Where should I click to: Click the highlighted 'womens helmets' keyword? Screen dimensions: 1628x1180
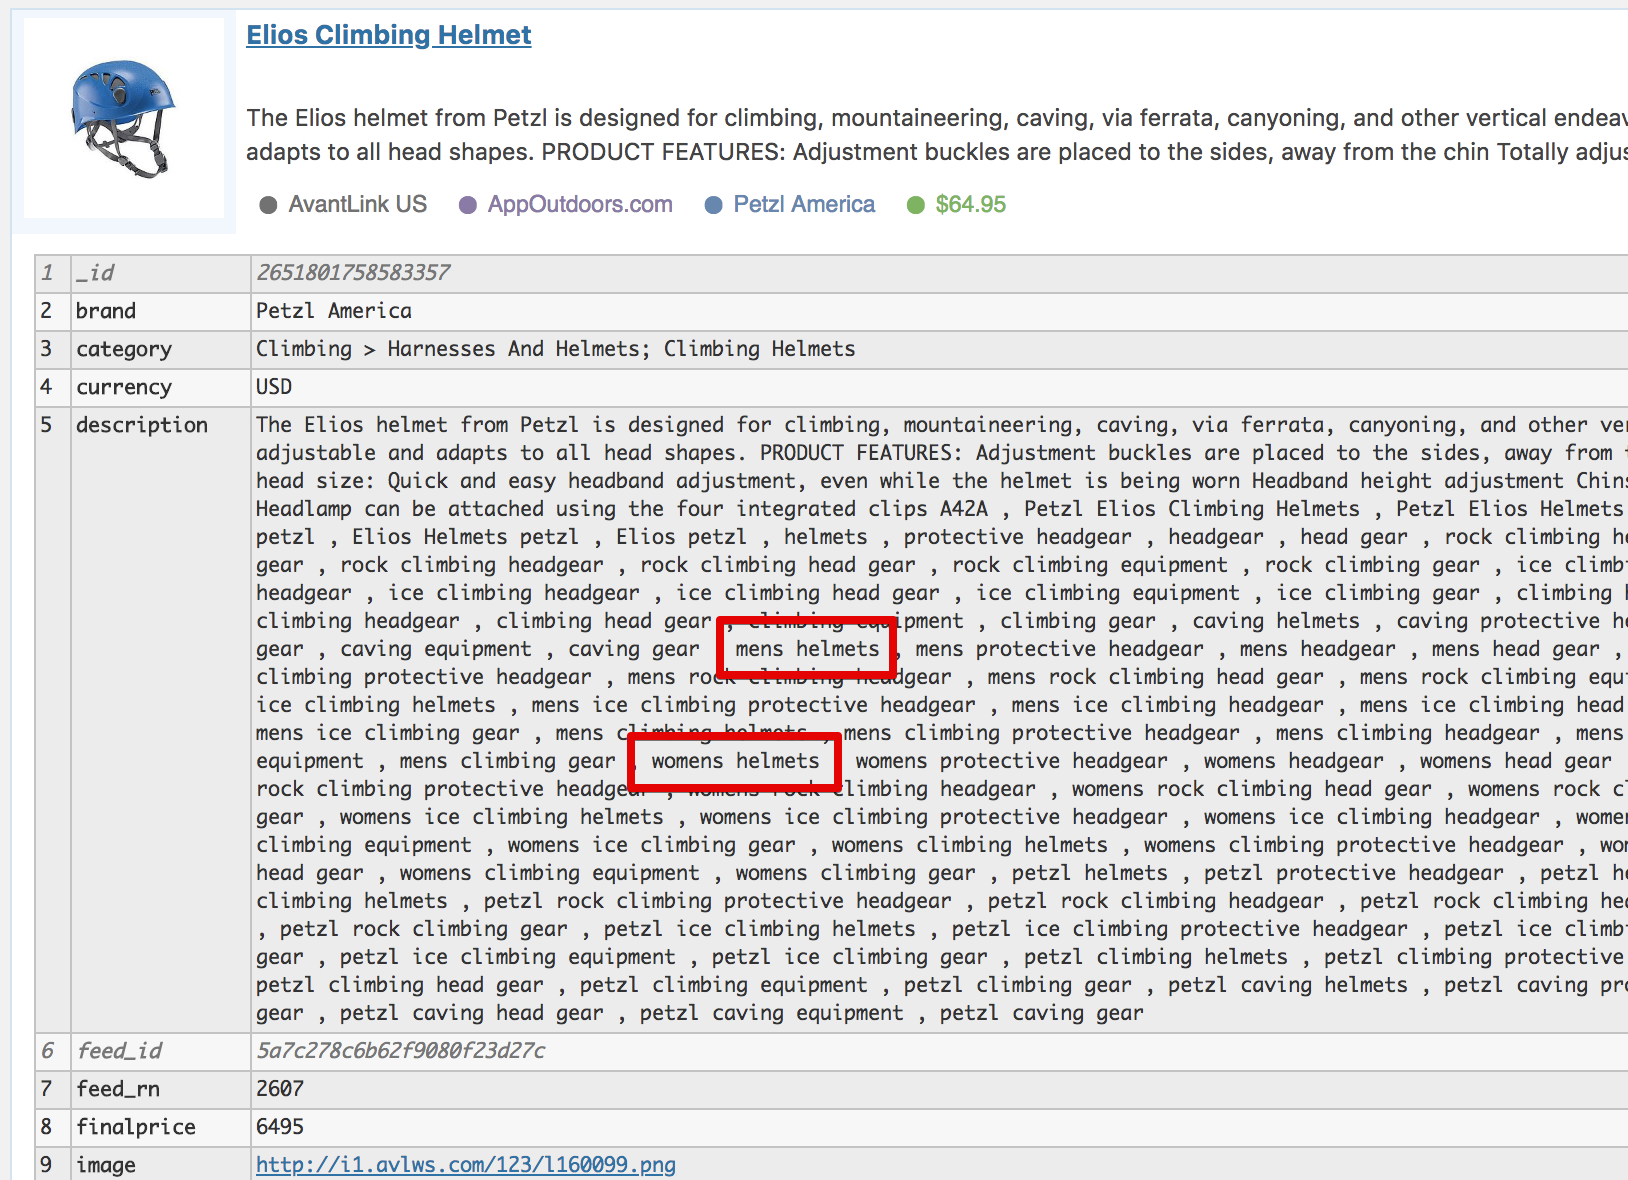pyautogui.click(x=735, y=761)
